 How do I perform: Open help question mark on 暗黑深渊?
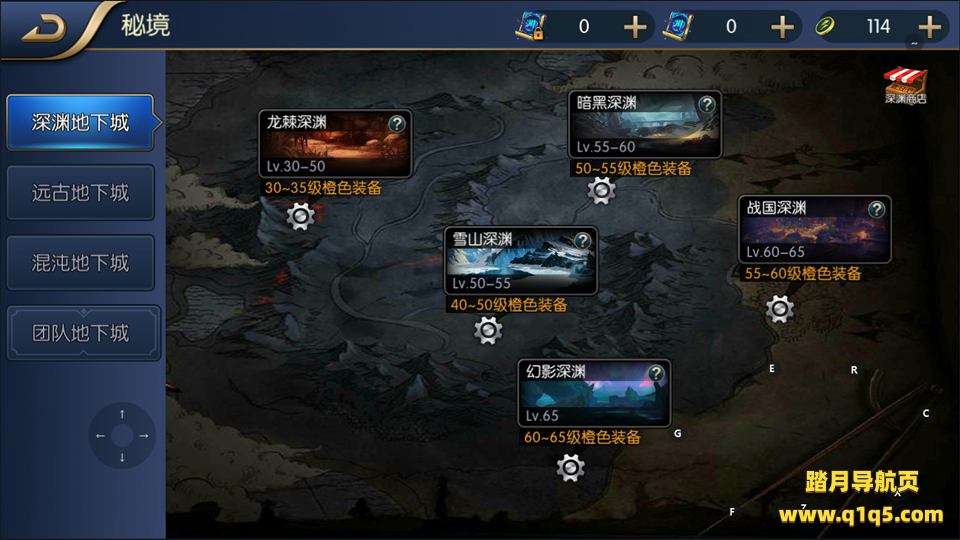(x=707, y=104)
